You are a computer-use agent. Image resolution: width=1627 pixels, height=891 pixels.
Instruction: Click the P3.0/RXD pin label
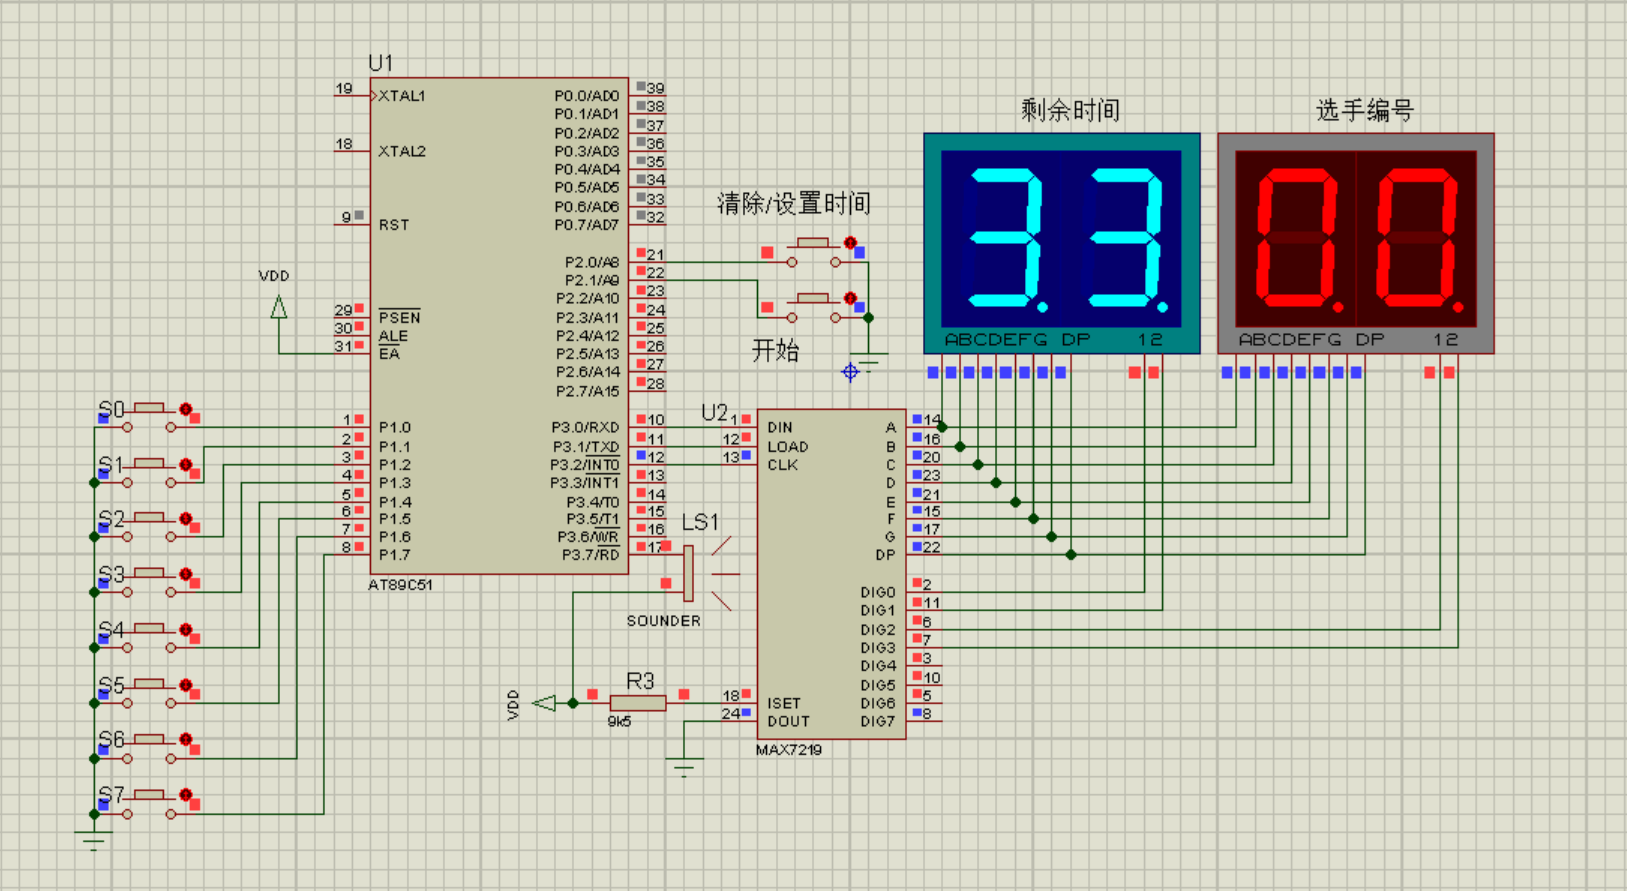(586, 427)
